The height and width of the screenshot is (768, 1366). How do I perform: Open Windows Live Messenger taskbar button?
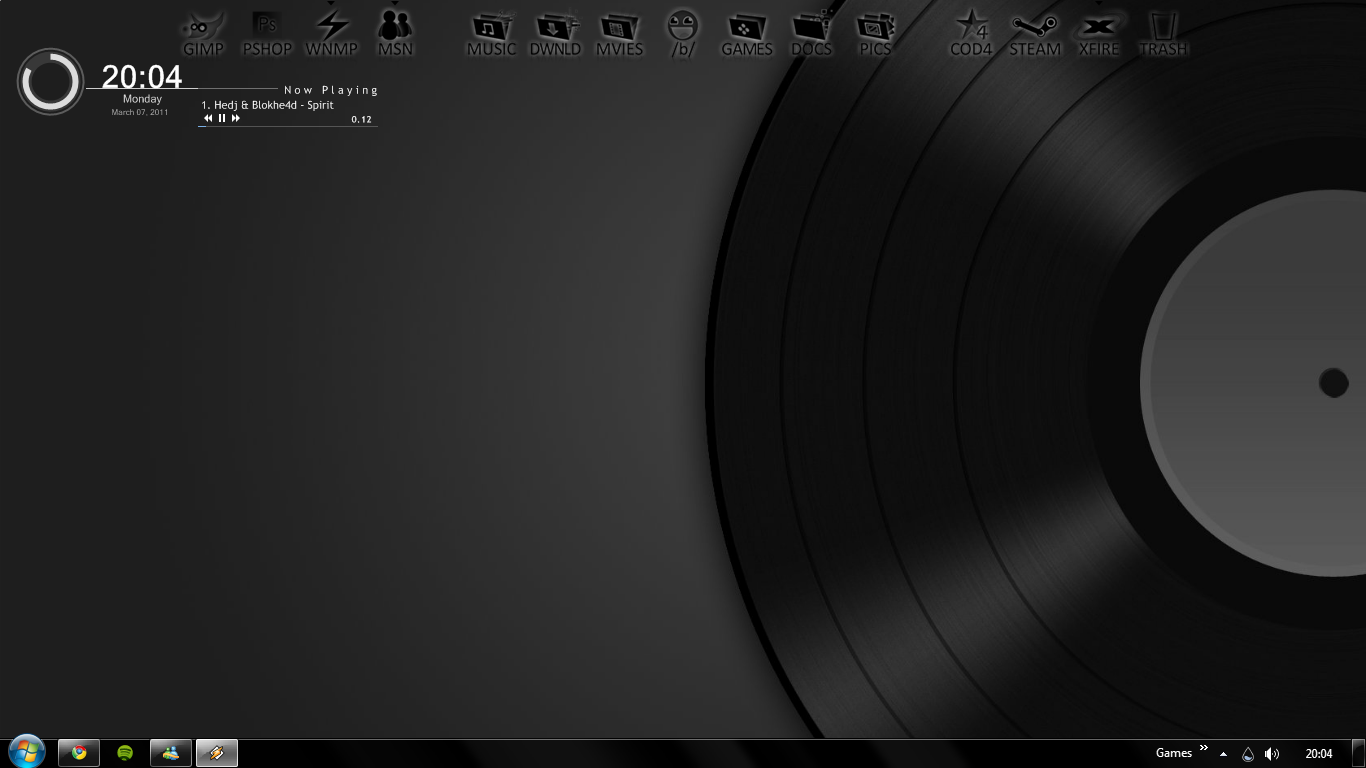pyautogui.click(x=171, y=753)
